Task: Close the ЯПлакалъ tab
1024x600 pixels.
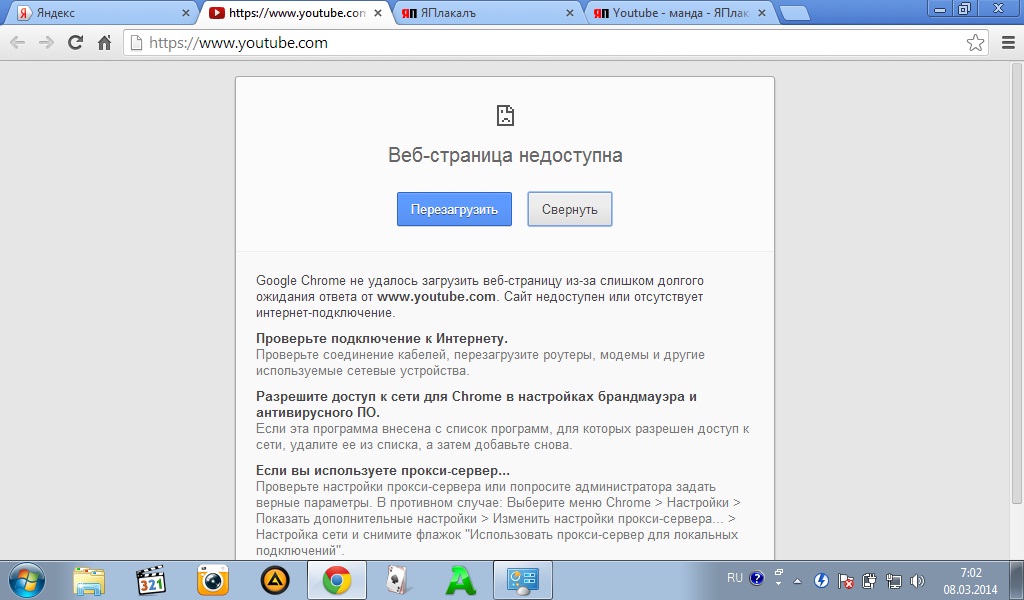Action: 569,13
